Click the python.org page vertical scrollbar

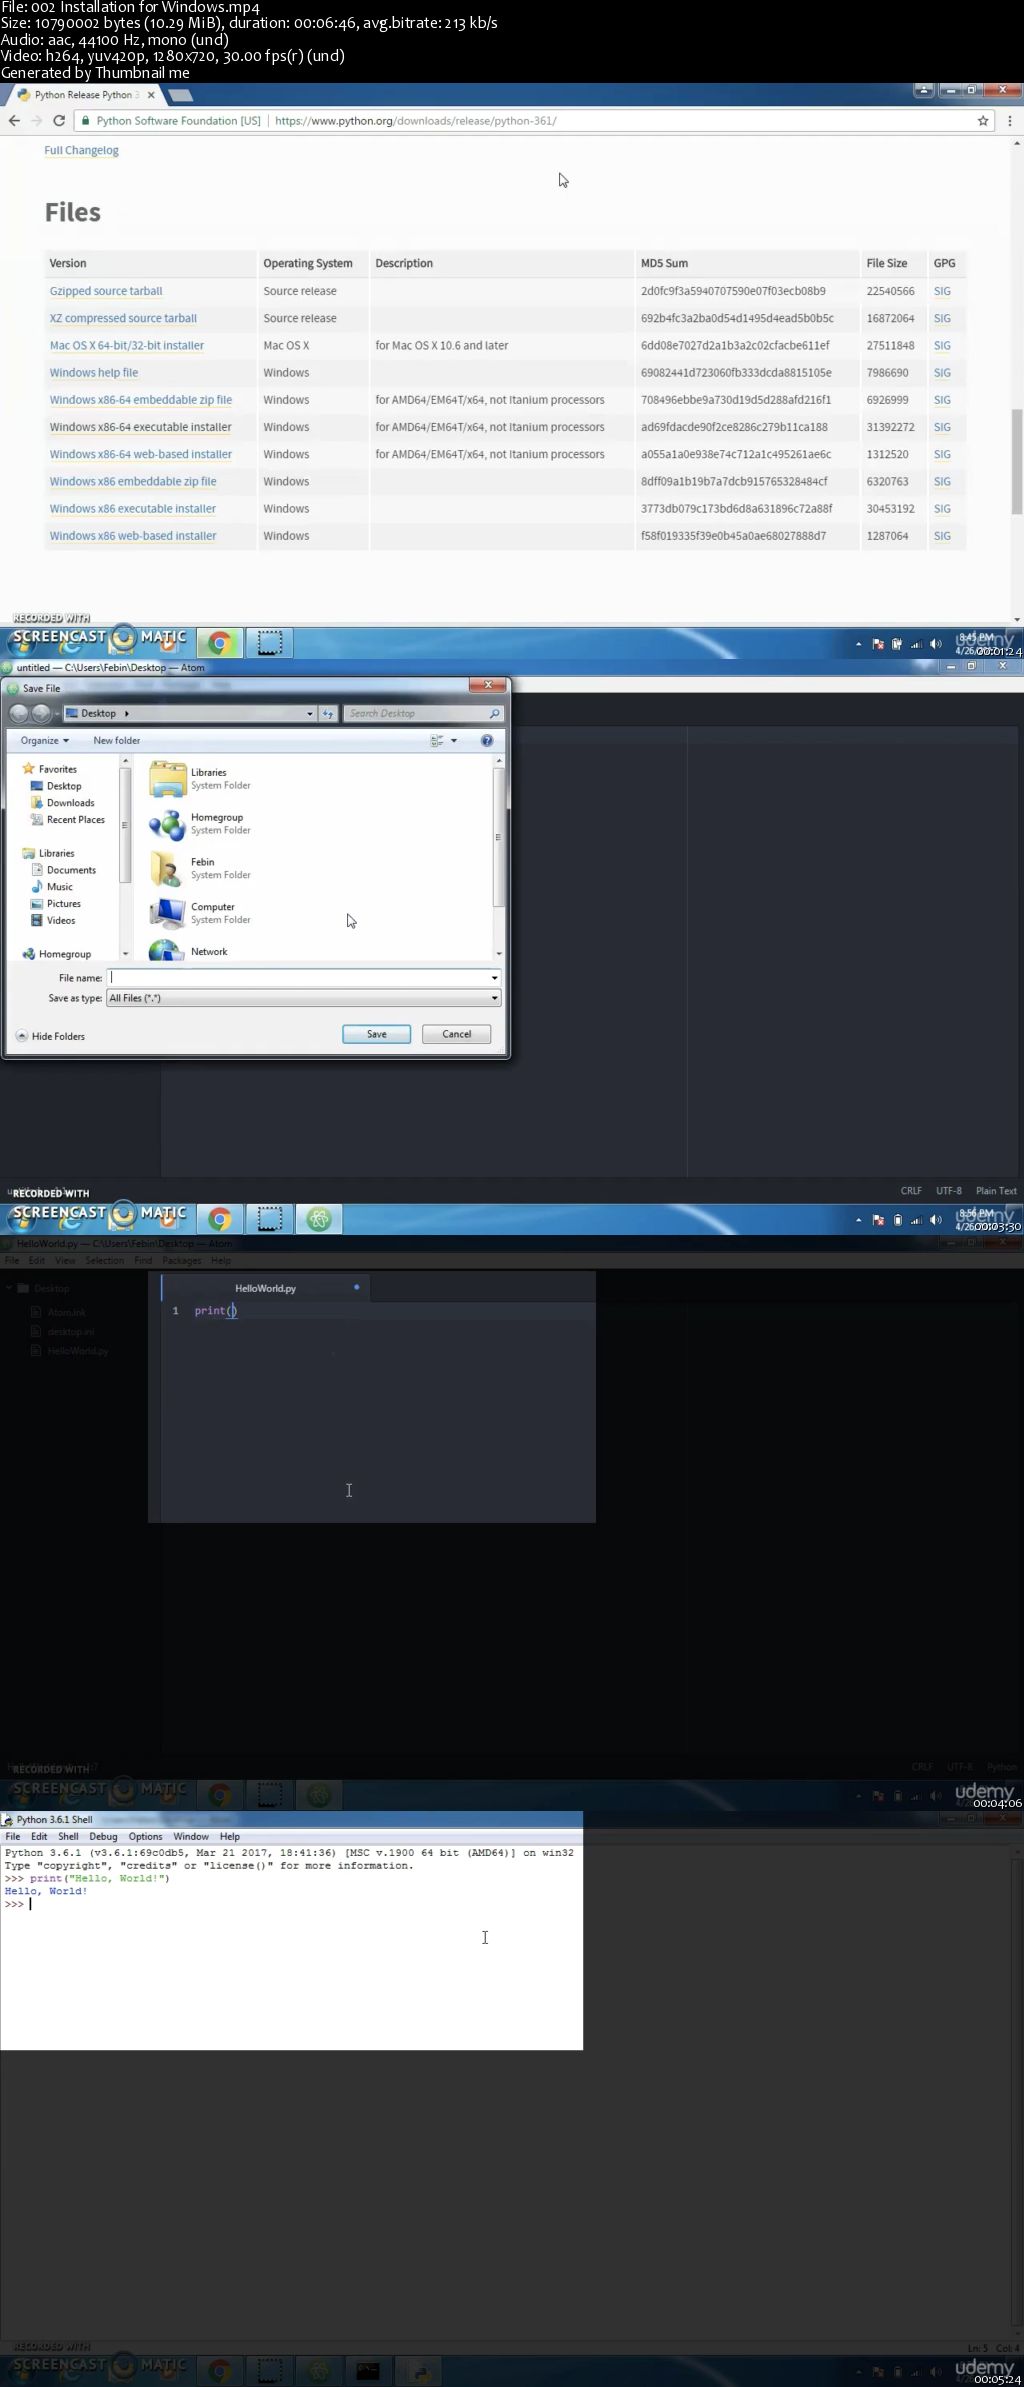(1017, 460)
